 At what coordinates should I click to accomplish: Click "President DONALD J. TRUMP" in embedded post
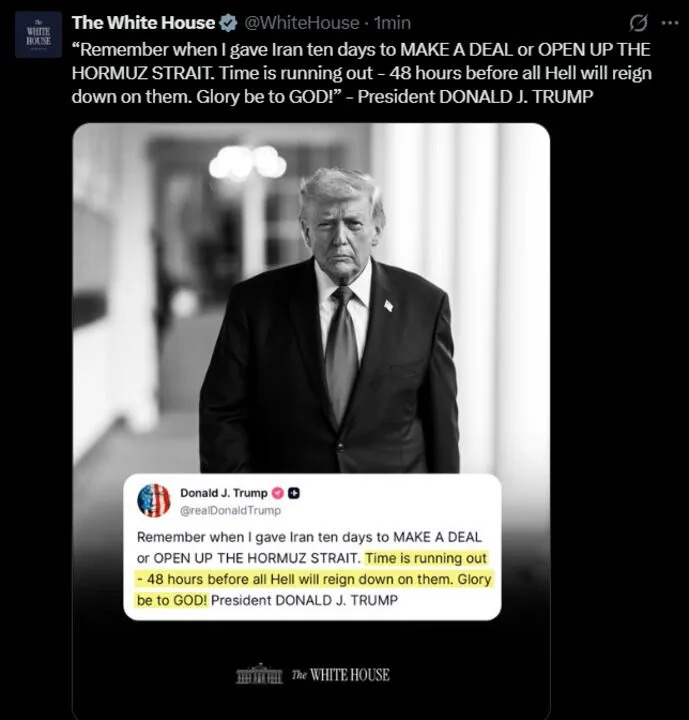305,601
